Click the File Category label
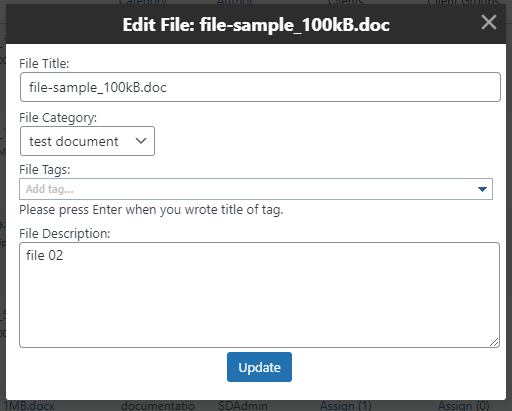Screen dimensions: 512x411 [x=58, y=118]
